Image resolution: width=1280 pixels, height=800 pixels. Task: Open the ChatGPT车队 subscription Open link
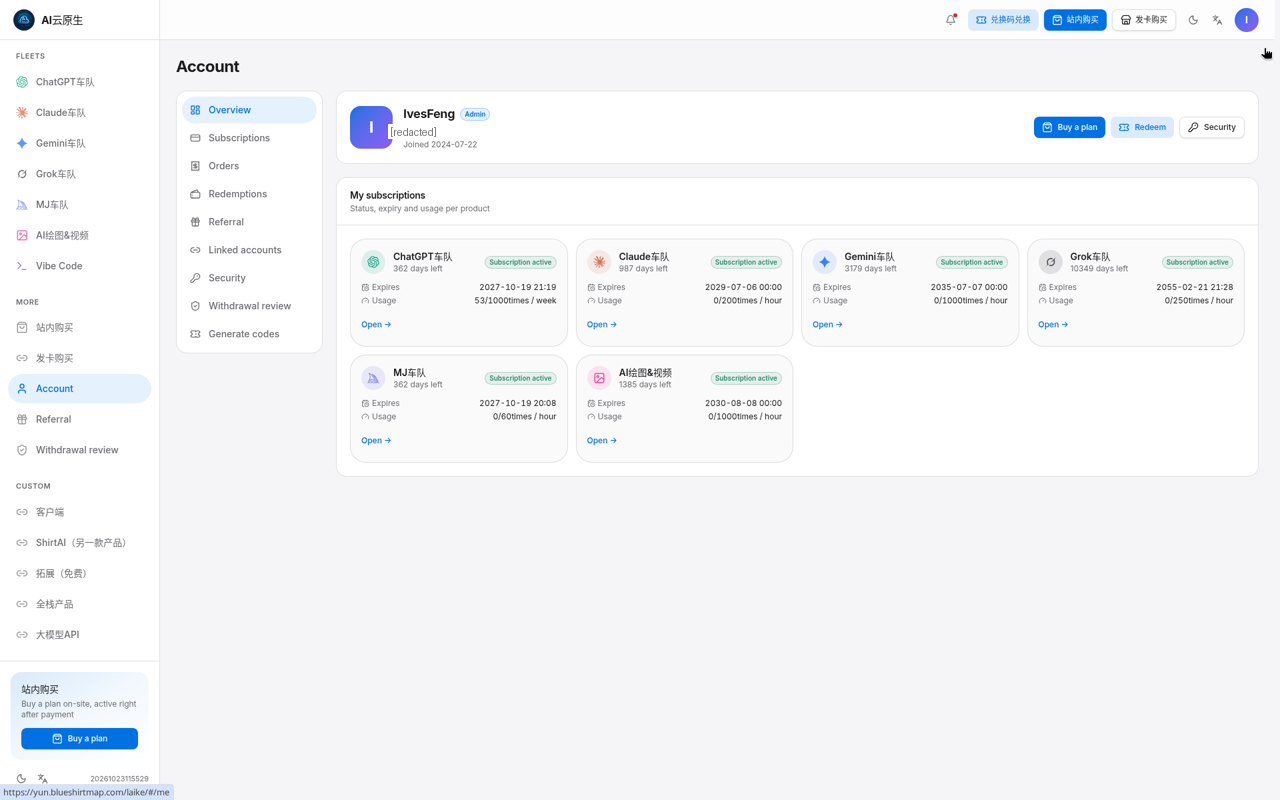click(x=376, y=324)
